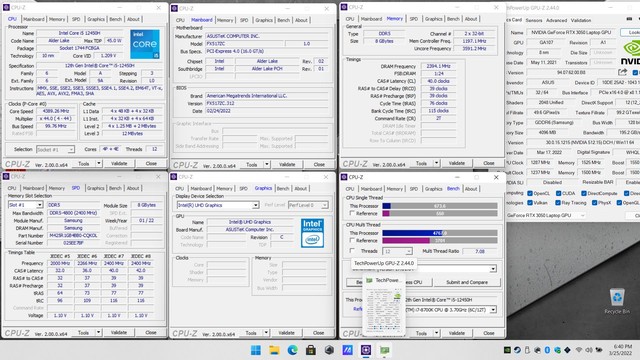Enable the Threads checkbox in Bench window

(352, 251)
